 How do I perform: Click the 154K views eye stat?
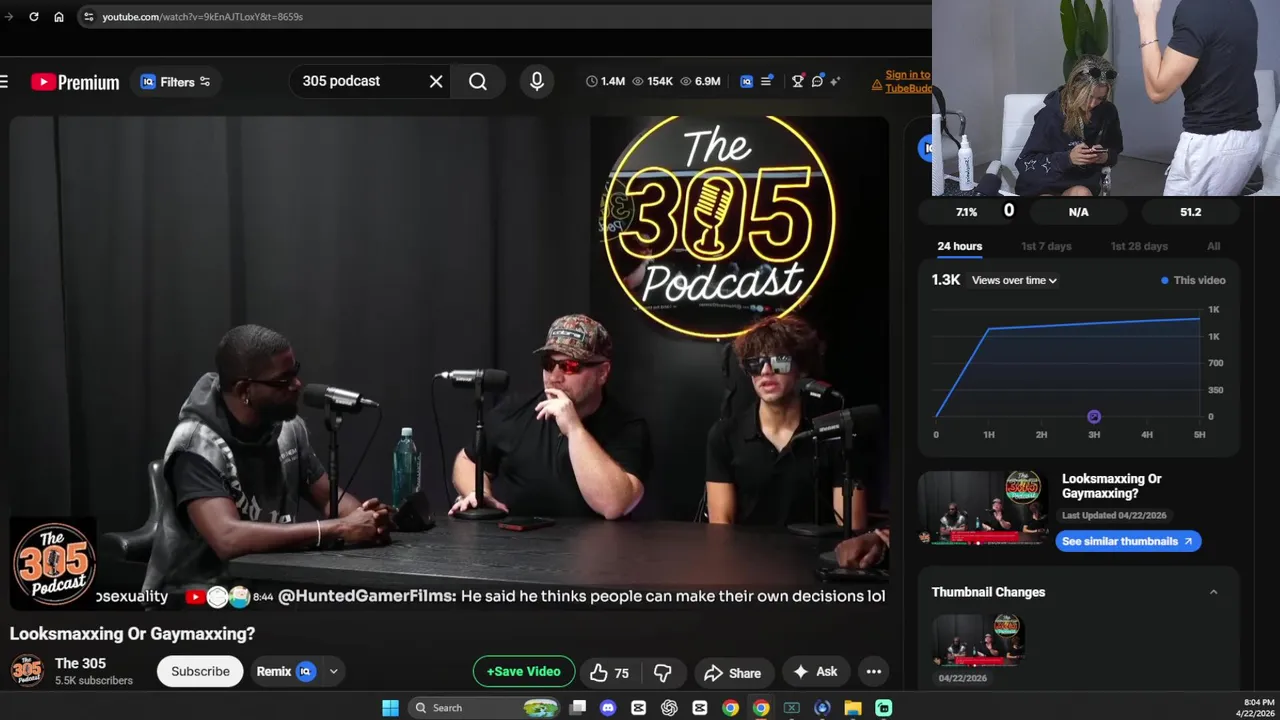coord(653,81)
